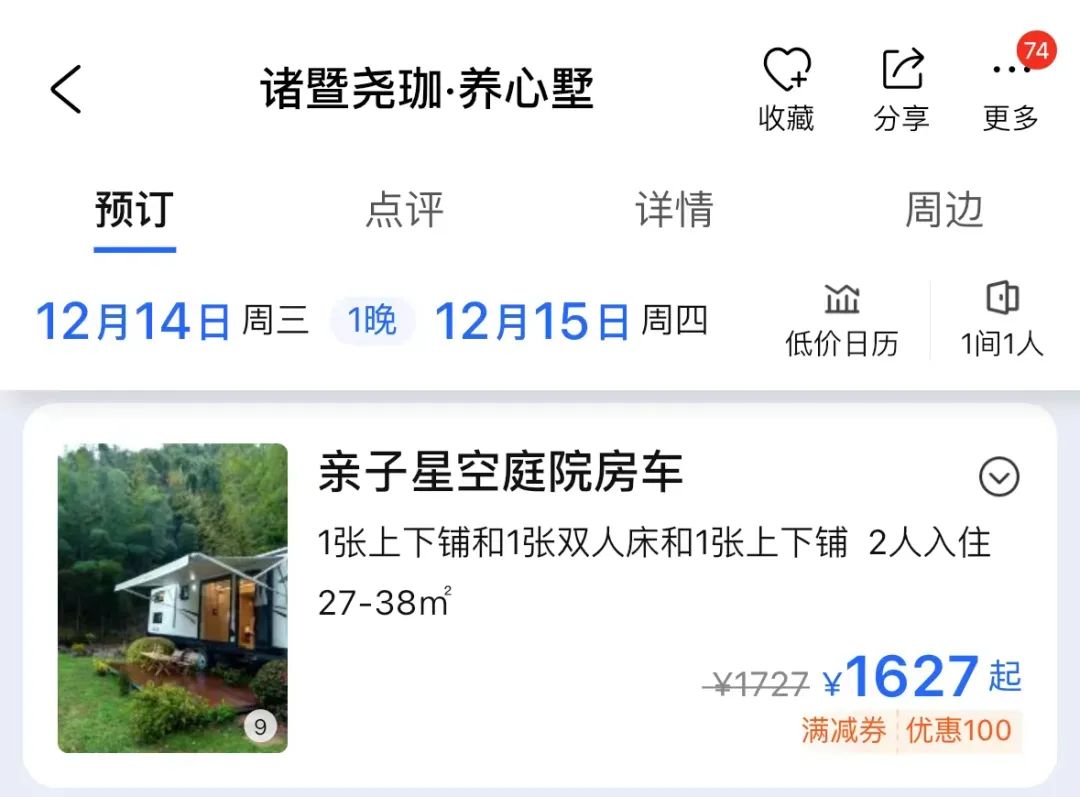The width and height of the screenshot is (1080, 797).
Task: Switch to the 详情 details tab
Action: coord(674,209)
